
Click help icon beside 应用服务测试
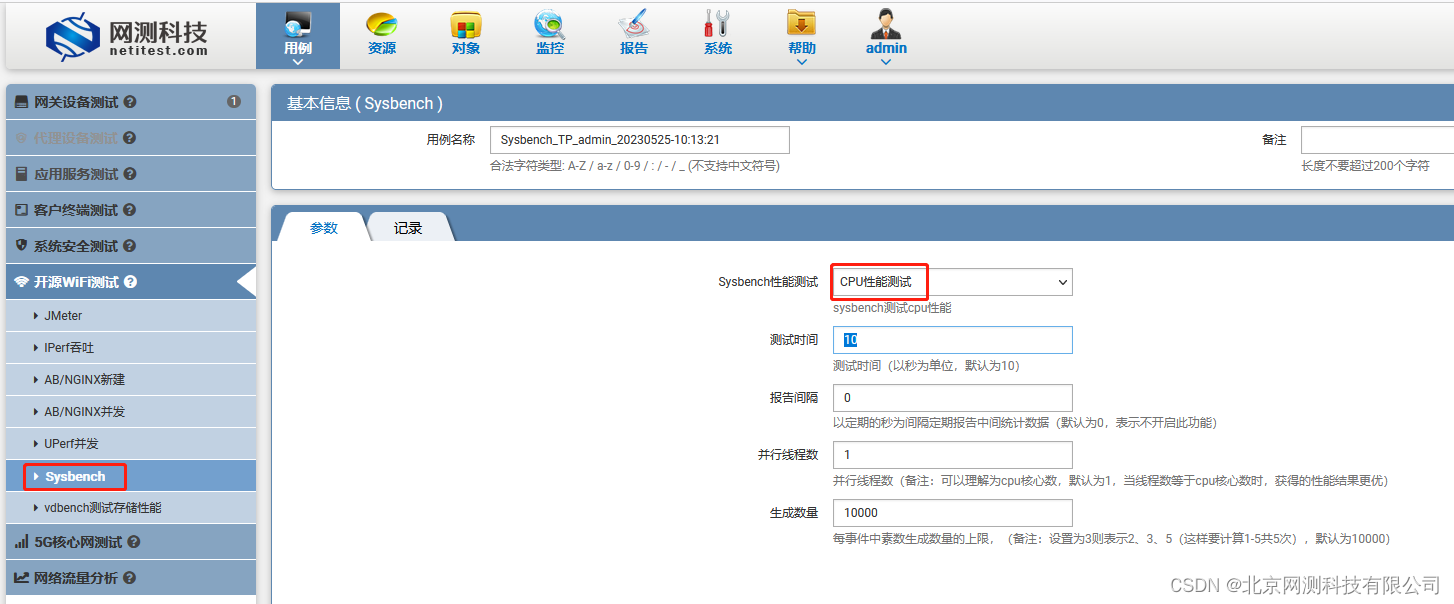[130, 174]
